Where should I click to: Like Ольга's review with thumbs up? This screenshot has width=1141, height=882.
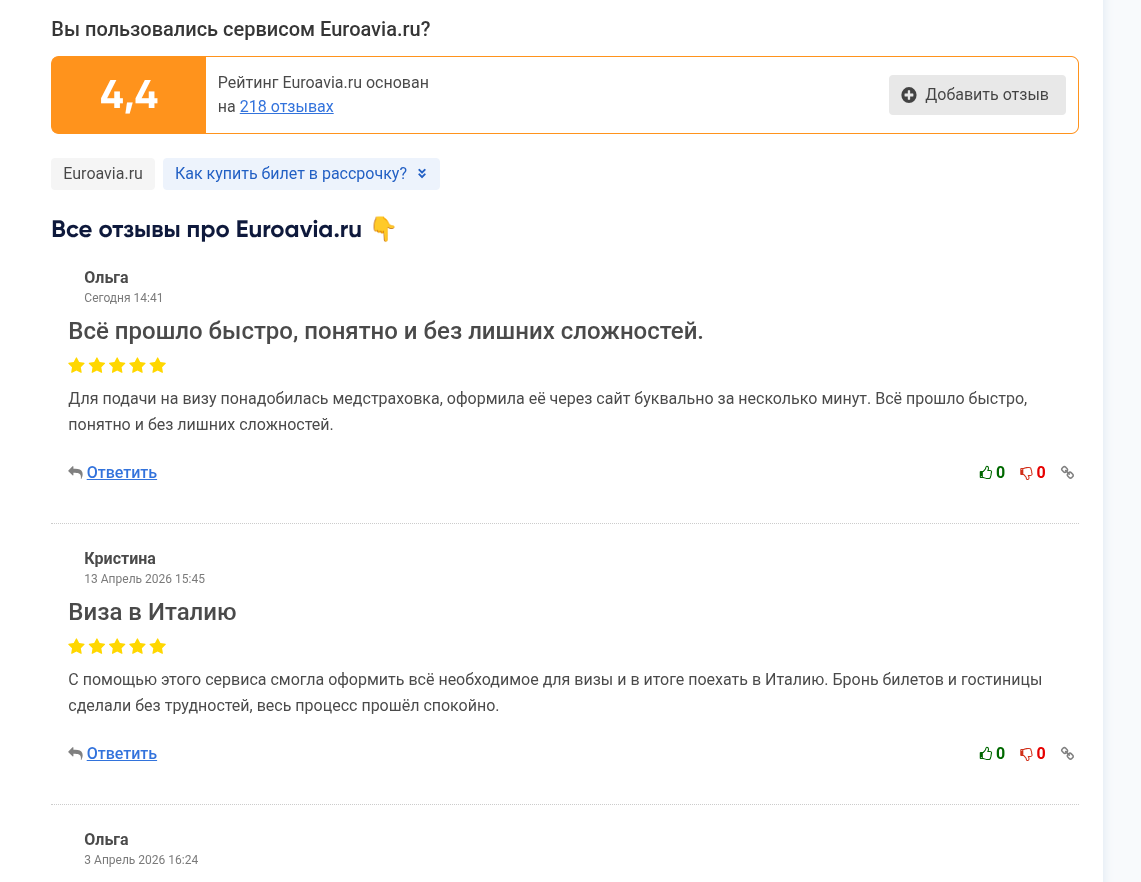[986, 473]
